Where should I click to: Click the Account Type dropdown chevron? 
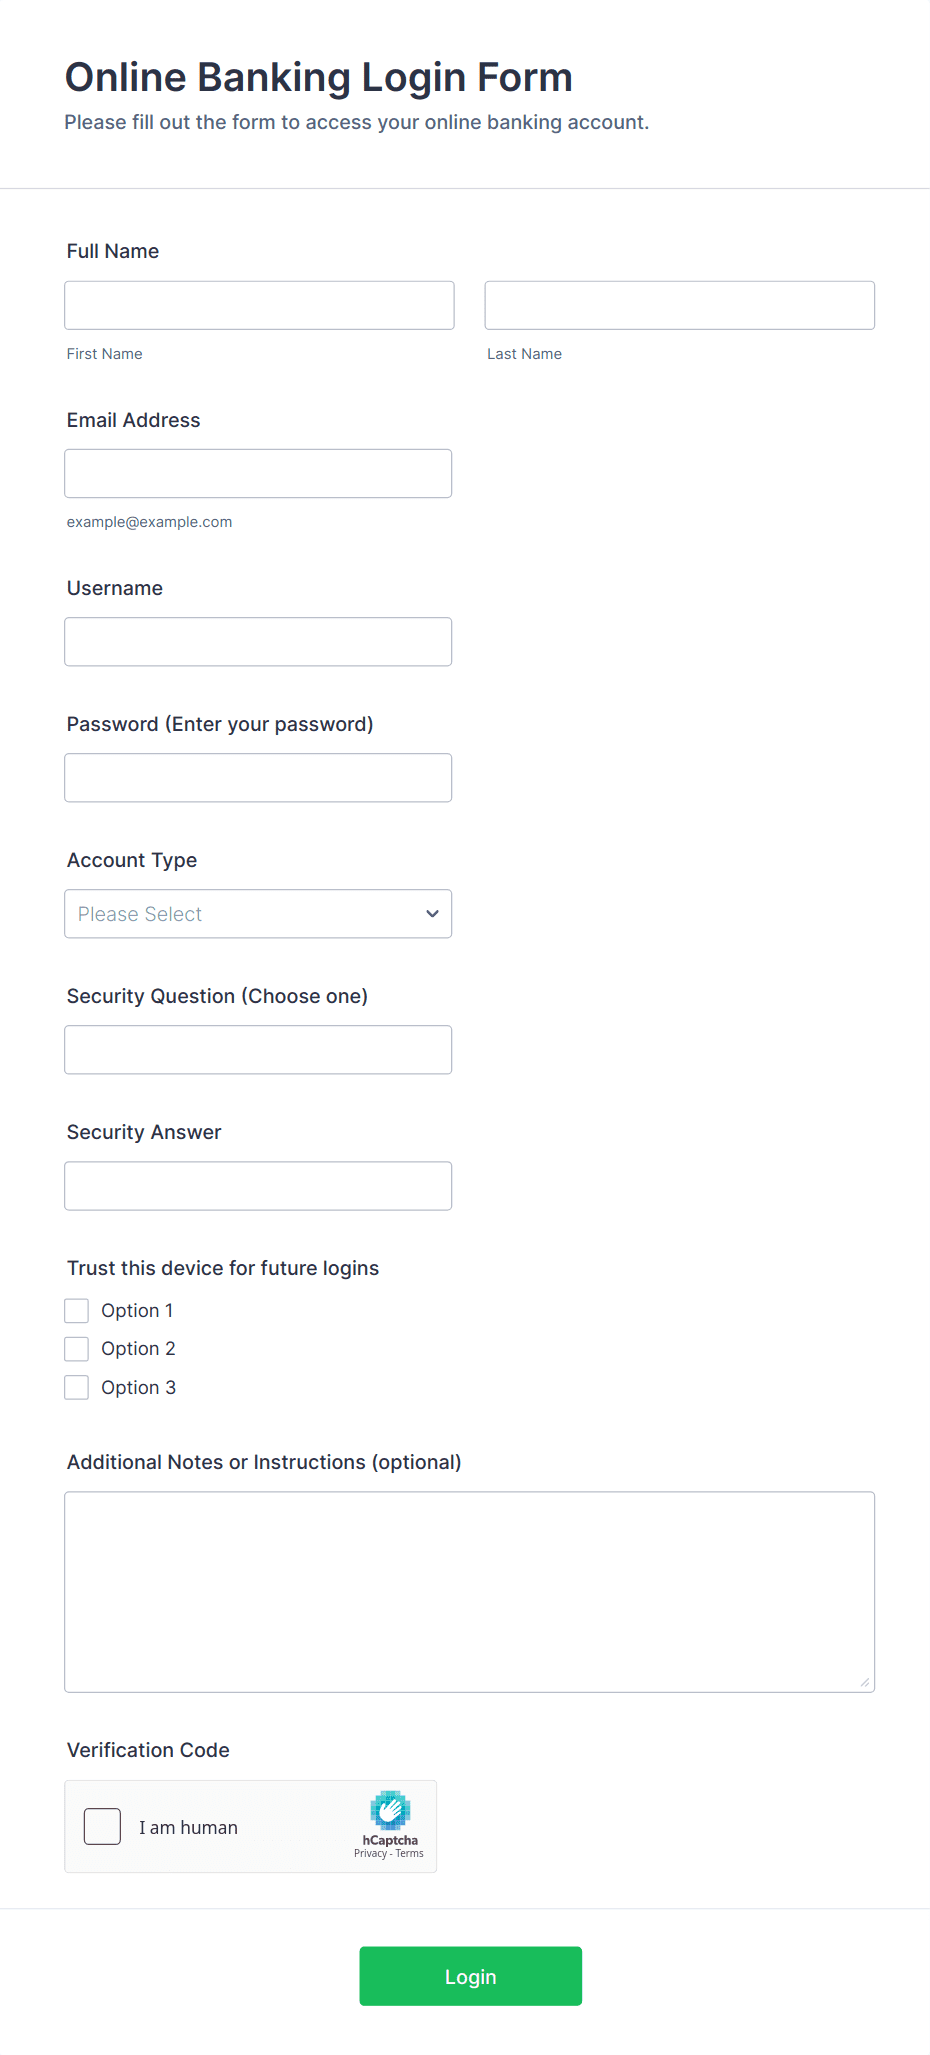click(432, 914)
